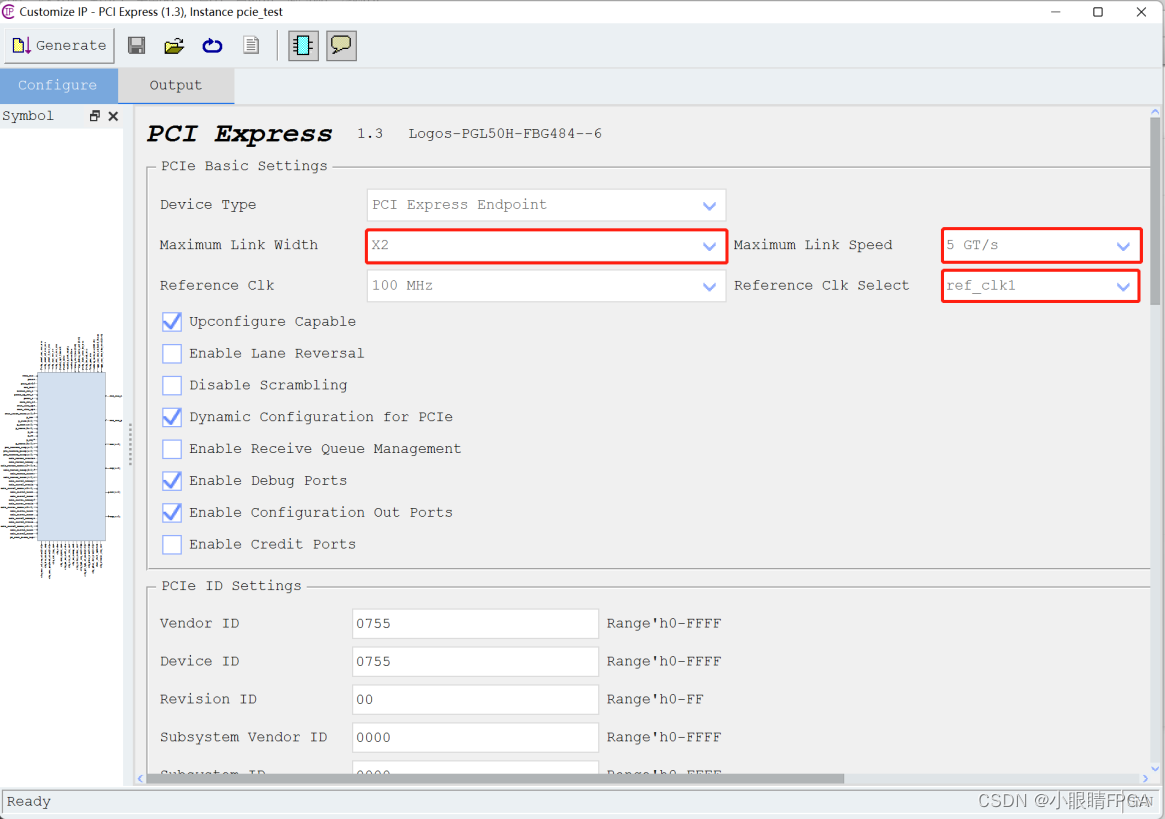The image size is (1165, 819).
Task: Save the IP configuration with the floppy icon
Action: (137, 45)
